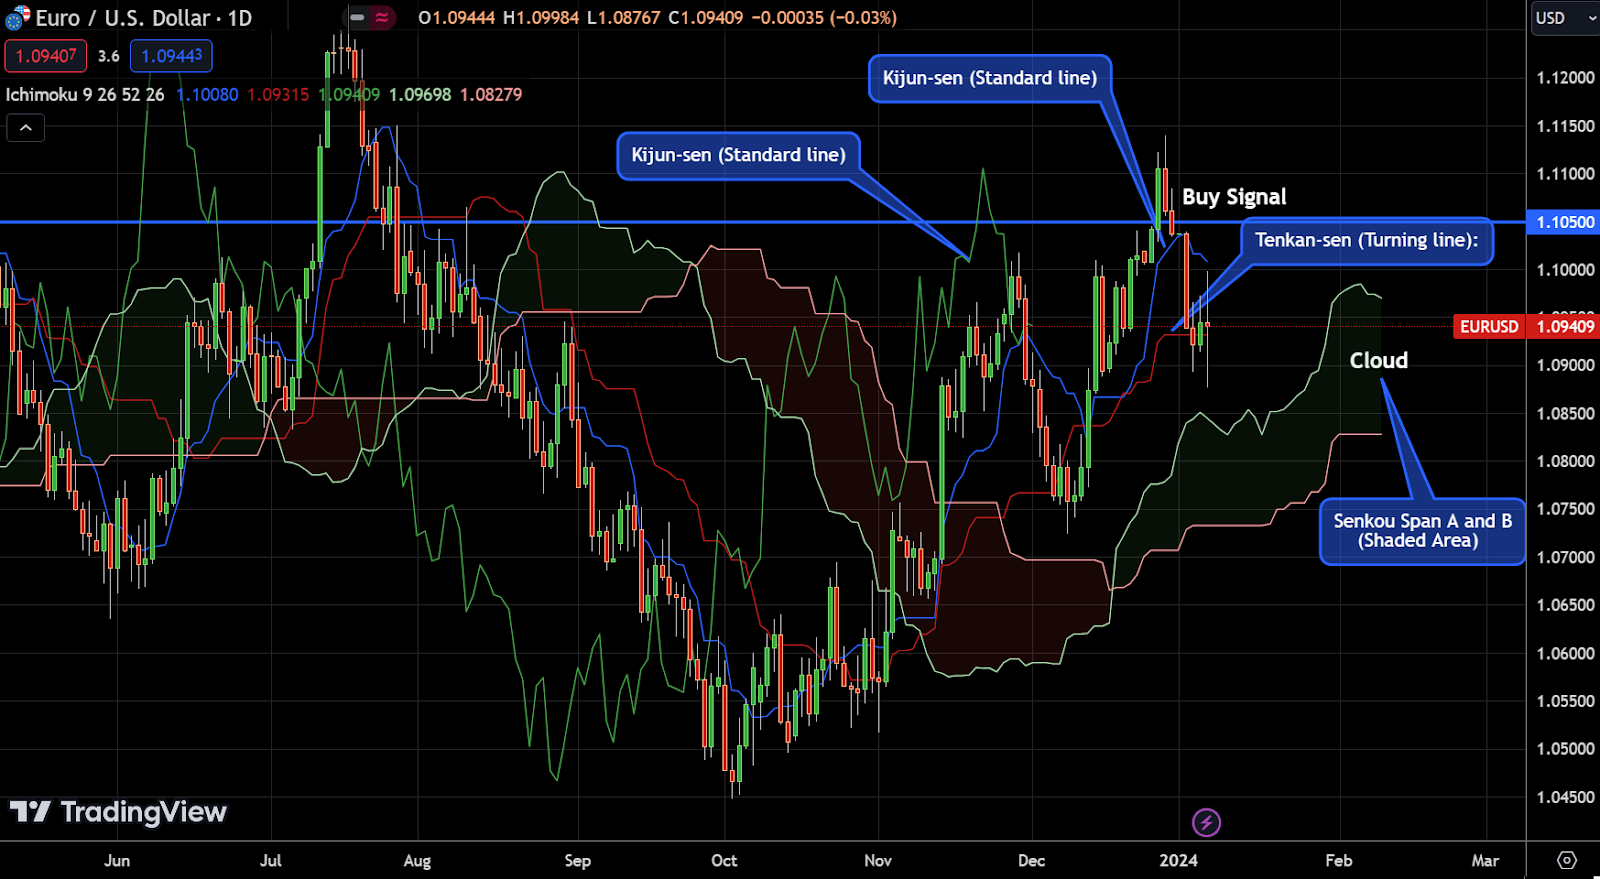Screen dimensions: 1600x879
Task: Click the change value −0.00035 (−0.03%)
Action: click(823, 18)
